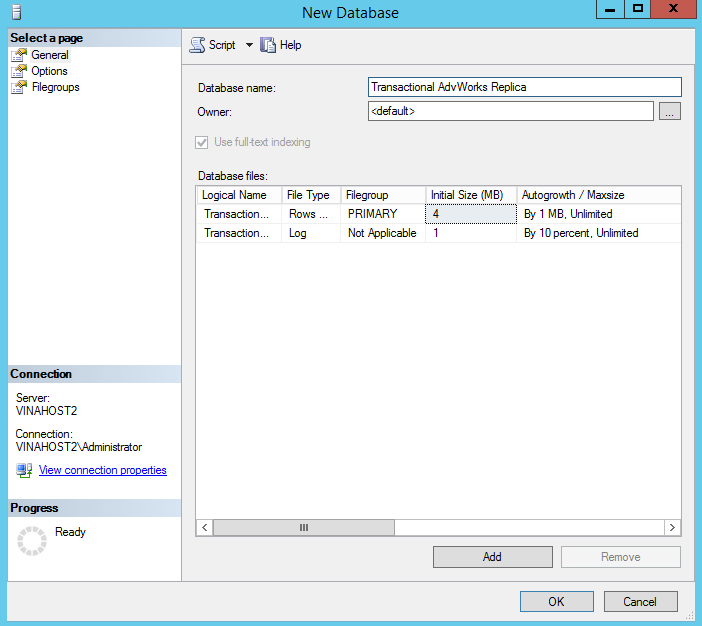This screenshot has height=626, width=702.
Task: Click the Script toolbar icon
Action: coord(197,45)
